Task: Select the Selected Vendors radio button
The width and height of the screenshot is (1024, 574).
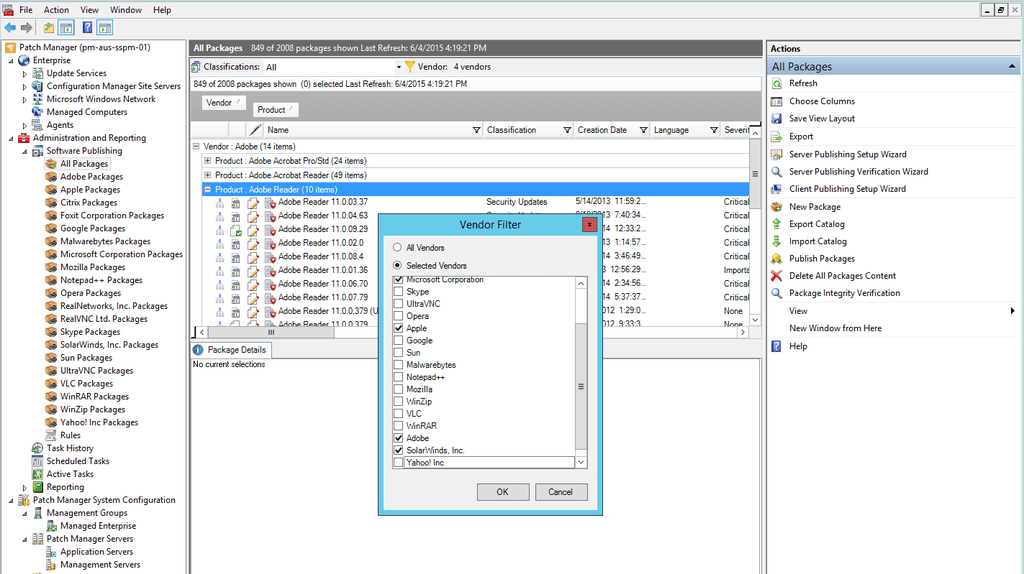Action: (397, 265)
